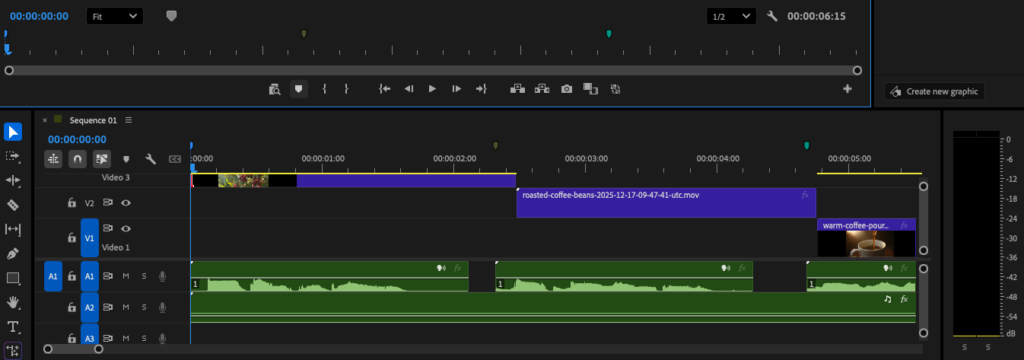1024x360 pixels.
Task: Toggle the caption track CC button
Action: tap(174, 159)
